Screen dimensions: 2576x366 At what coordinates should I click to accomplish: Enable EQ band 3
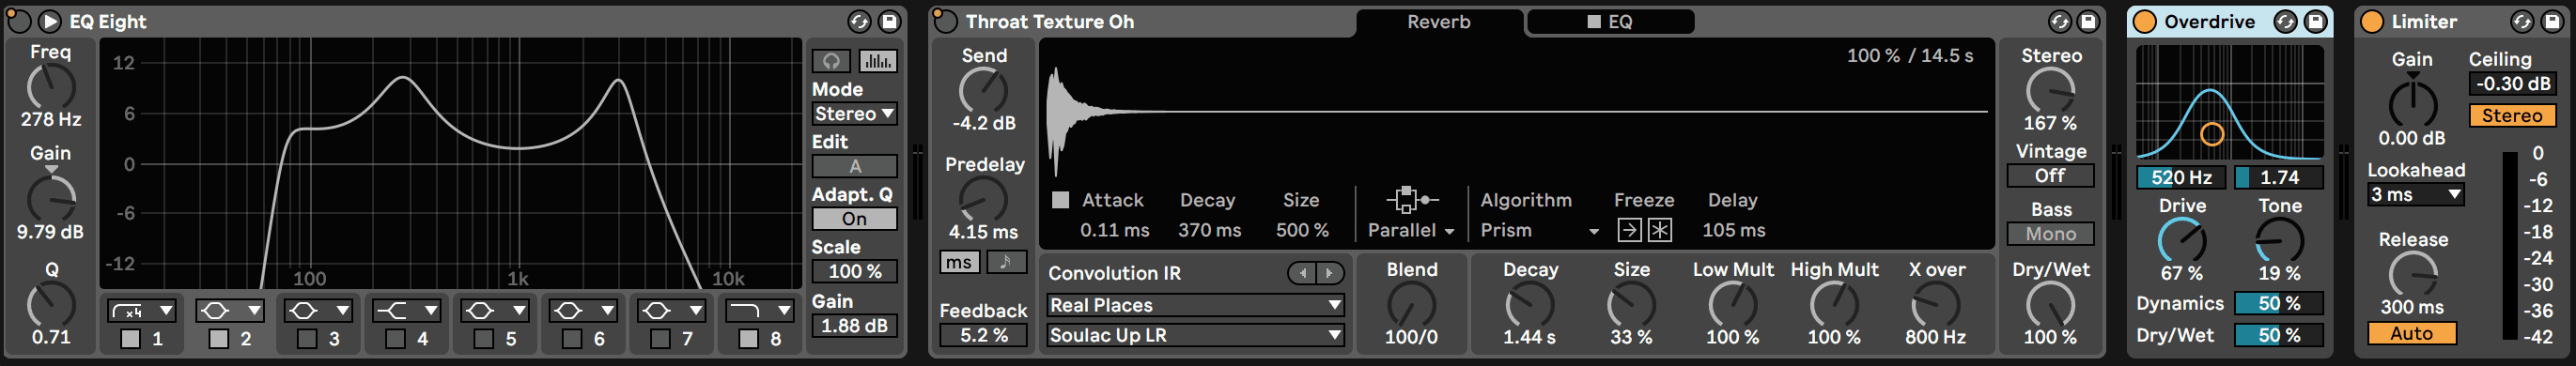tap(307, 339)
